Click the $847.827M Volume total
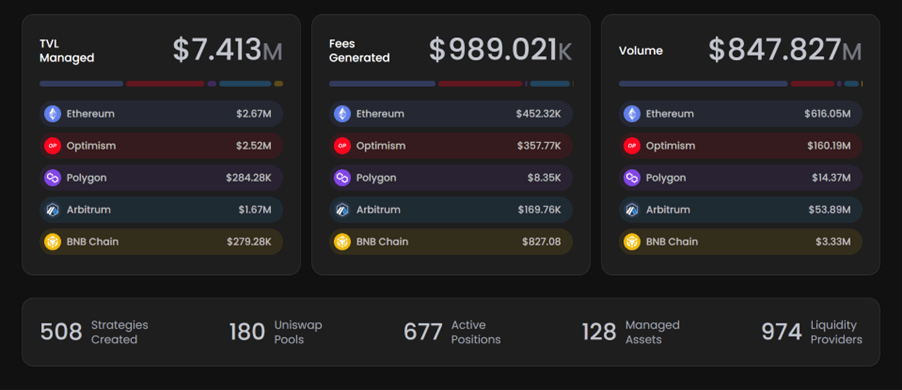Viewport: 902px width, 390px height. click(785, 50)
